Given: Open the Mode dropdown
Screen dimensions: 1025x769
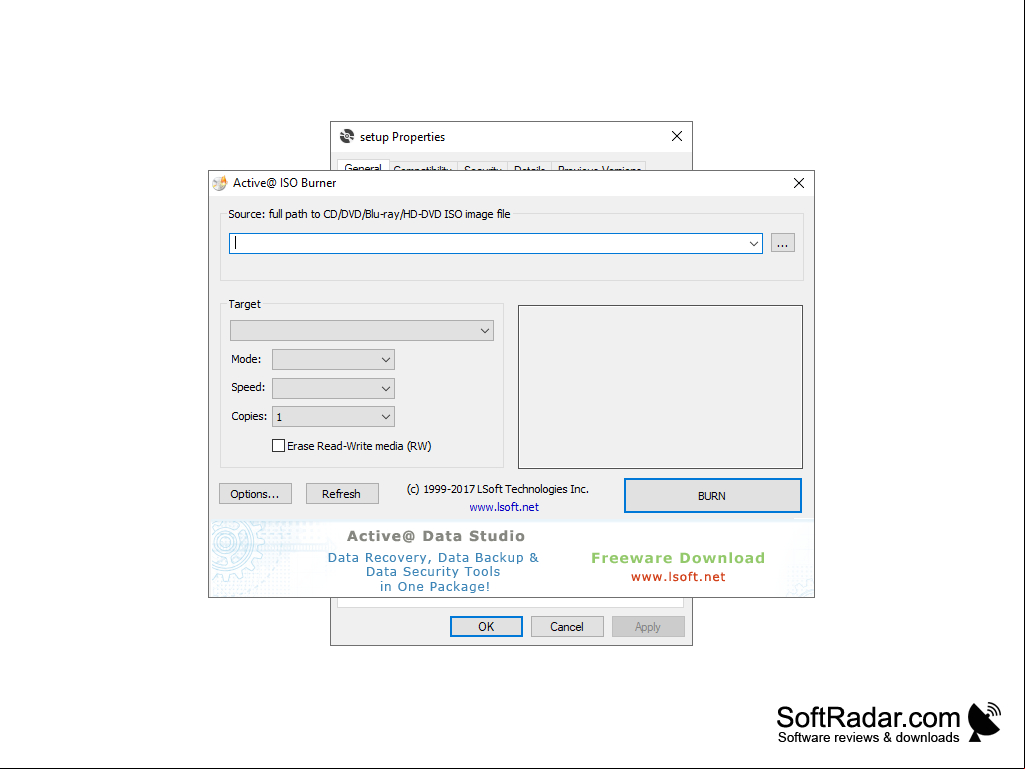Looking at the screenshot, I should pos(333,360).
